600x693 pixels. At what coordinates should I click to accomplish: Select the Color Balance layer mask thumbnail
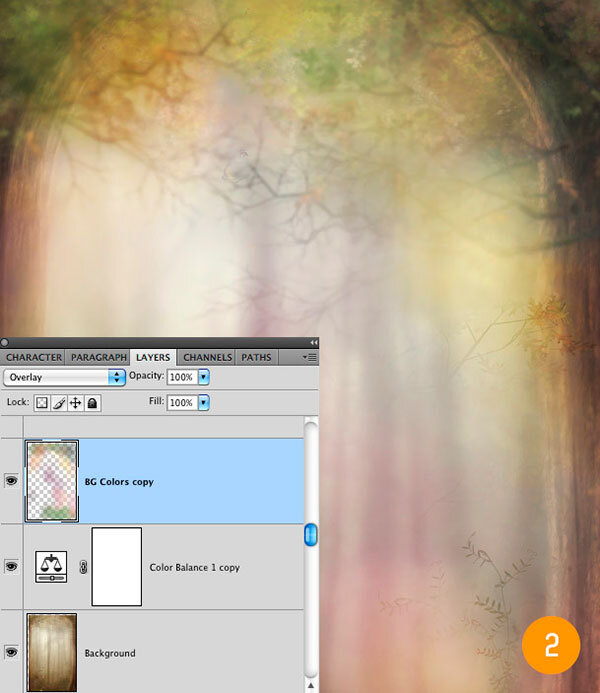117,567
